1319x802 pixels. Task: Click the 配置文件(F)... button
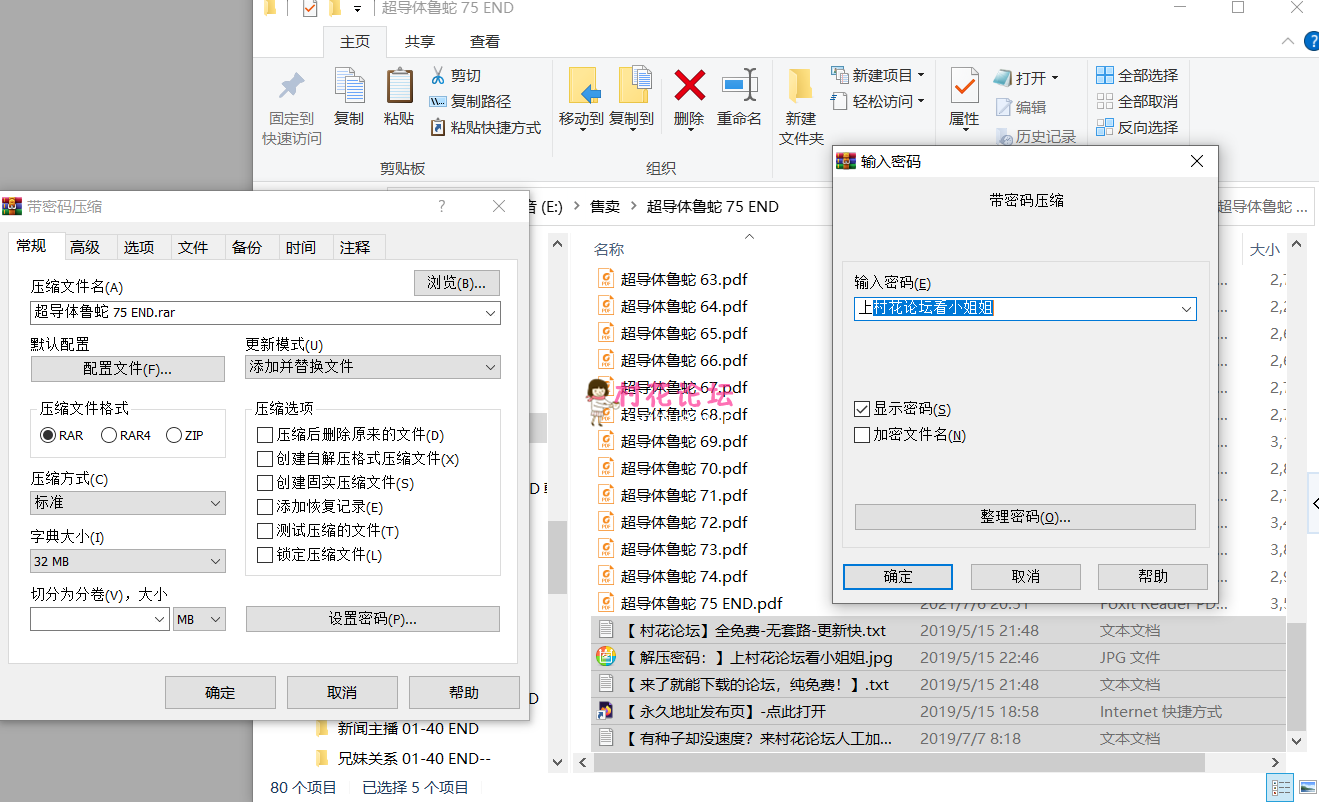(x=128, y=369)
